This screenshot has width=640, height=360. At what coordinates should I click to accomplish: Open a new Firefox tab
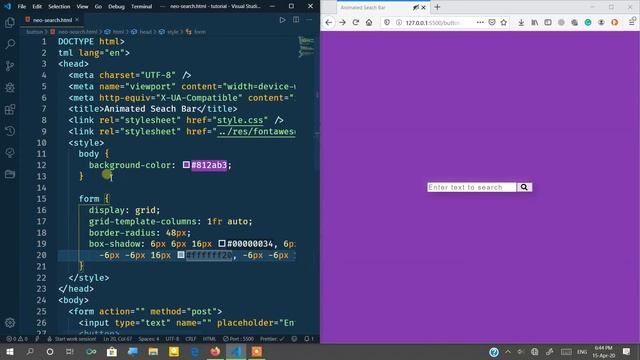pos(437,7)
